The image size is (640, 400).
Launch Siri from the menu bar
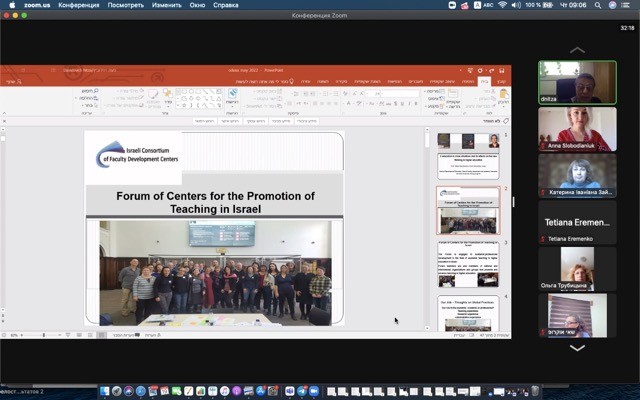point(611,5)
